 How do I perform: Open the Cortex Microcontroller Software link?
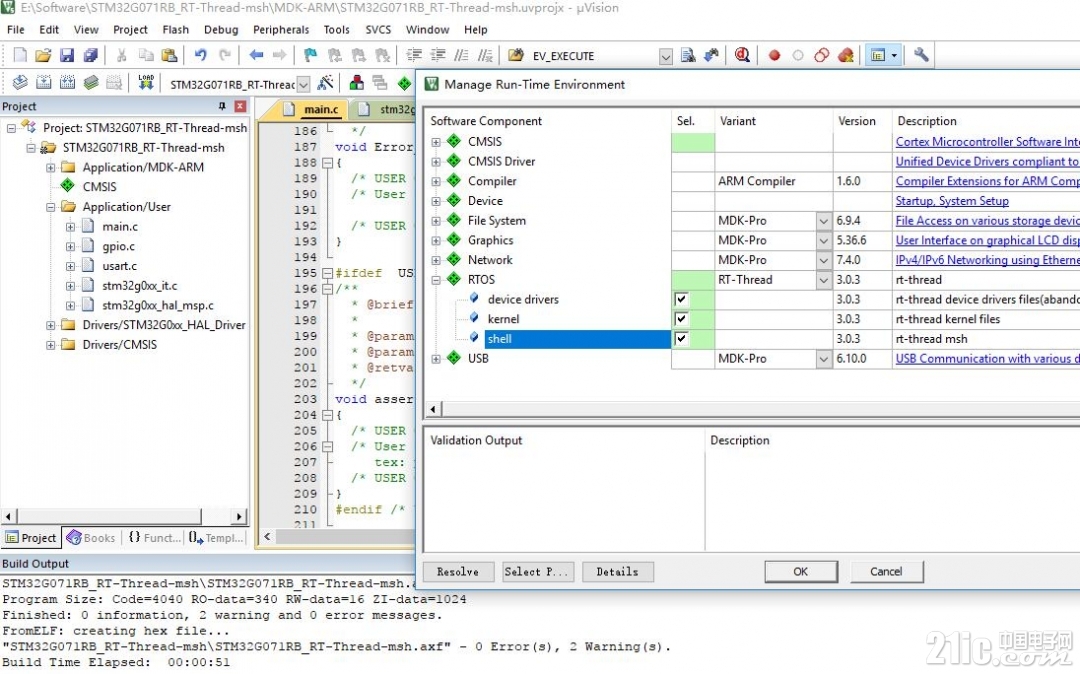coord(987,142)
